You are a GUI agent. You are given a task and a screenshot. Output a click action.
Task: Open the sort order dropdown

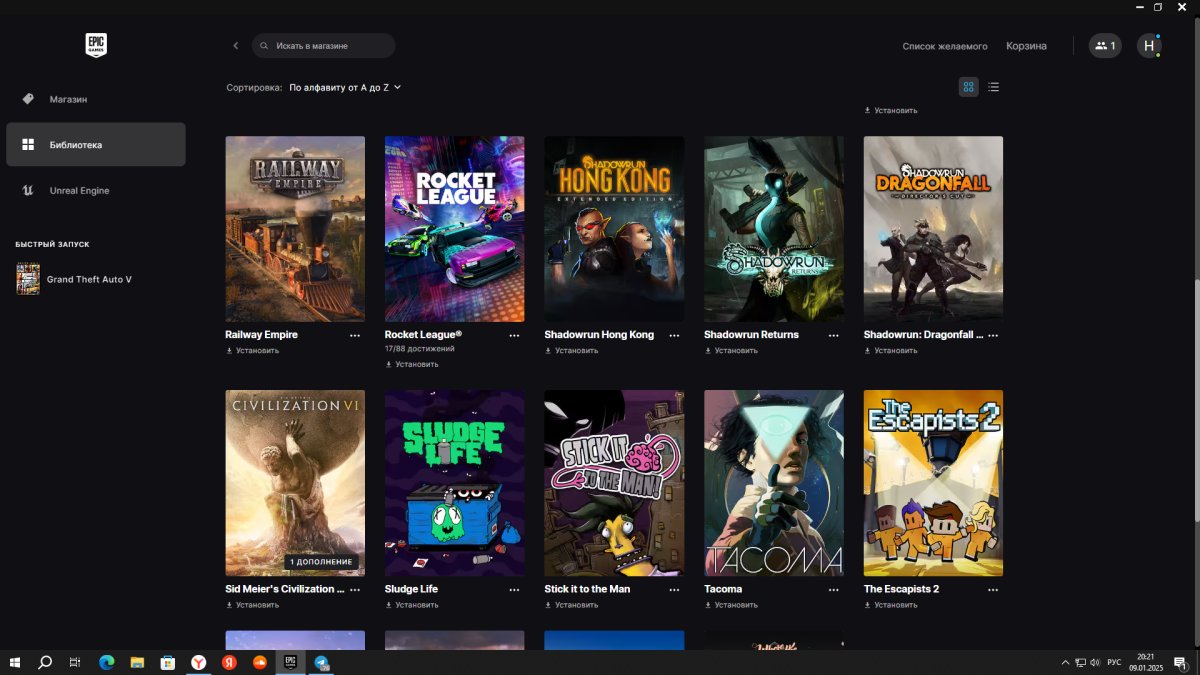(345, 88)
